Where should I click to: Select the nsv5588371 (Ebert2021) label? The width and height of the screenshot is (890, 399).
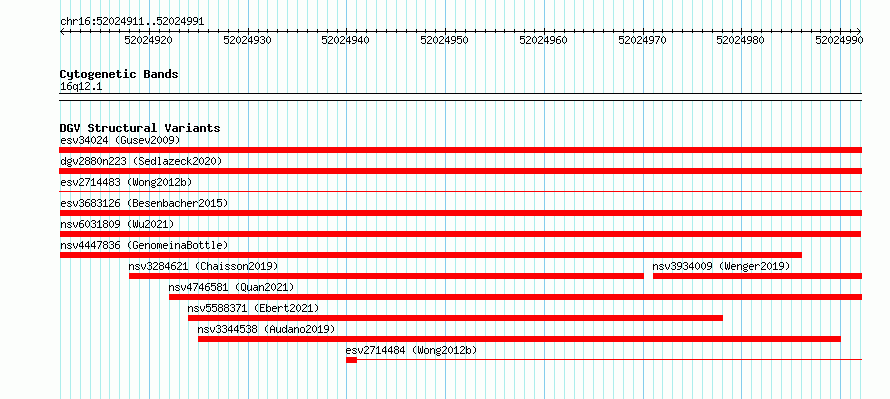(253, 308)
